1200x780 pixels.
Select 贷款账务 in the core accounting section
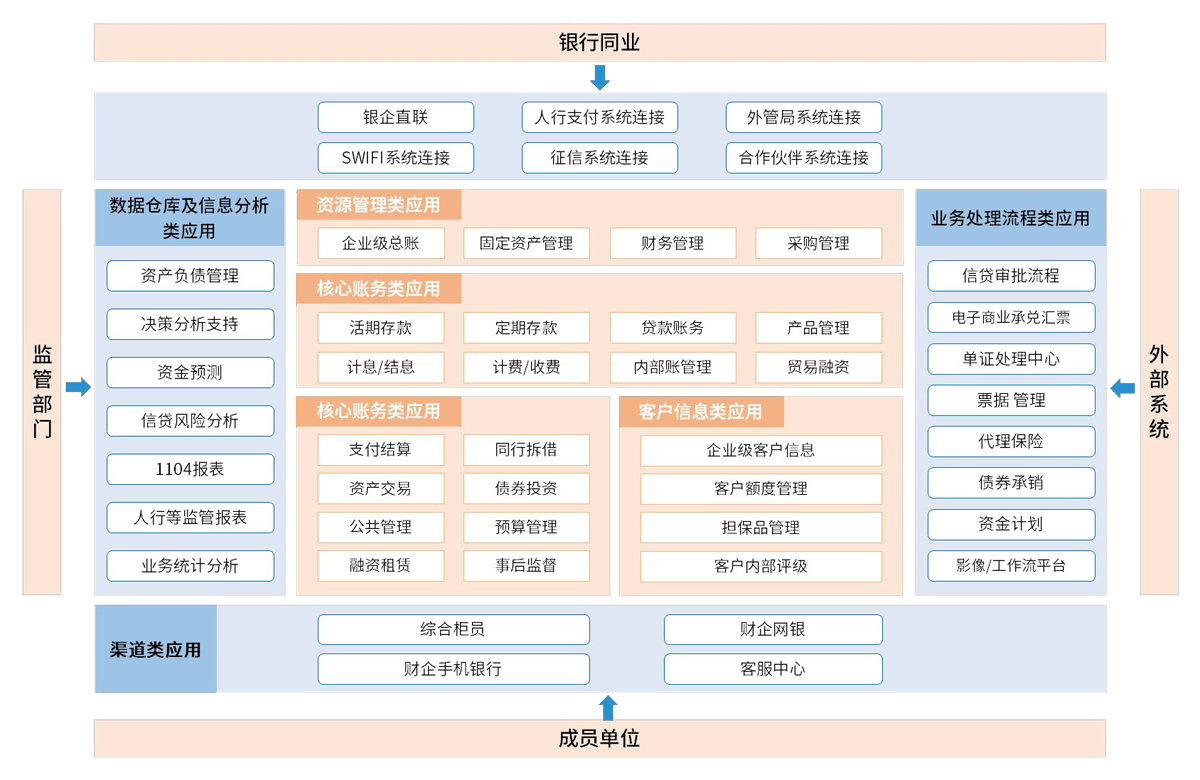click(x=672, y=327)
